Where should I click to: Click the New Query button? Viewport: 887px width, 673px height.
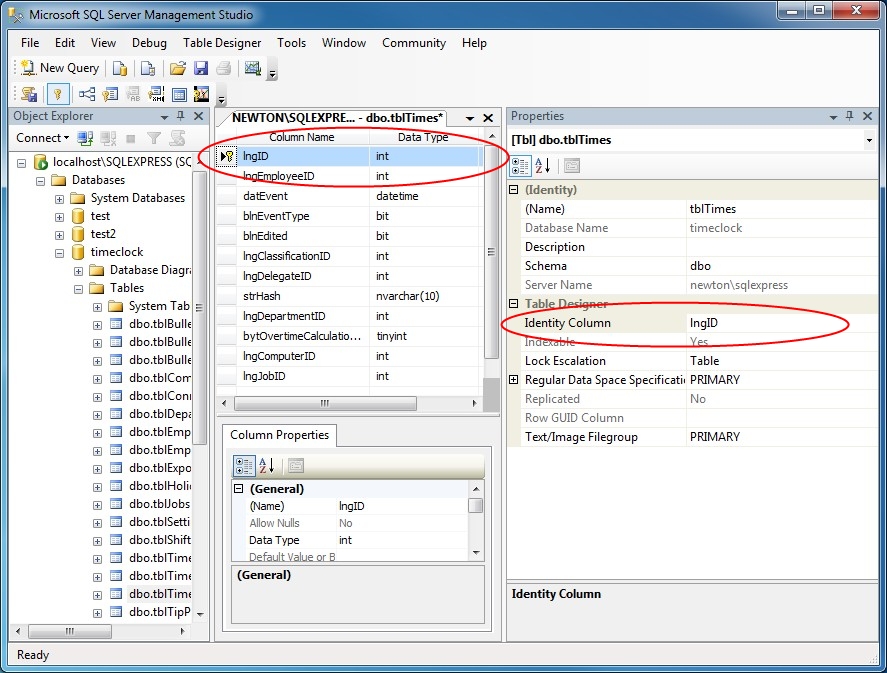click(59, 67)
